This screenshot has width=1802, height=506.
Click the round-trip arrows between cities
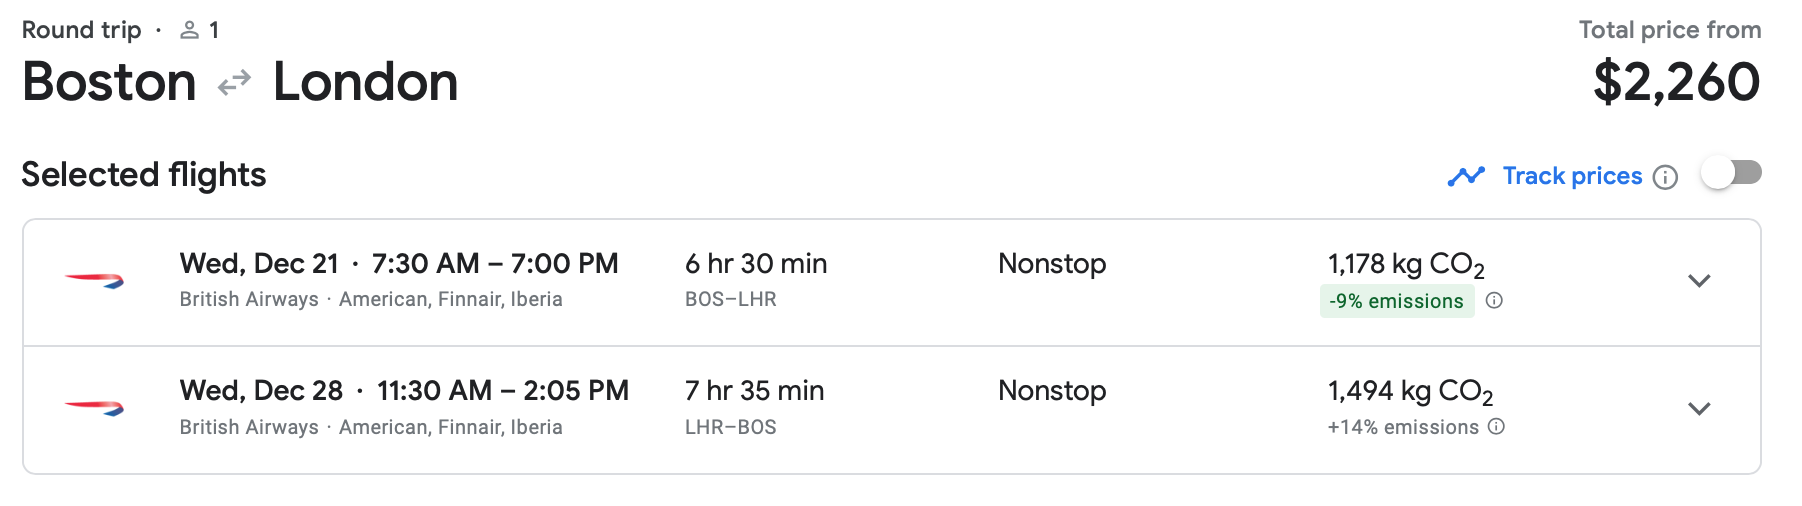tap(234, 83)
